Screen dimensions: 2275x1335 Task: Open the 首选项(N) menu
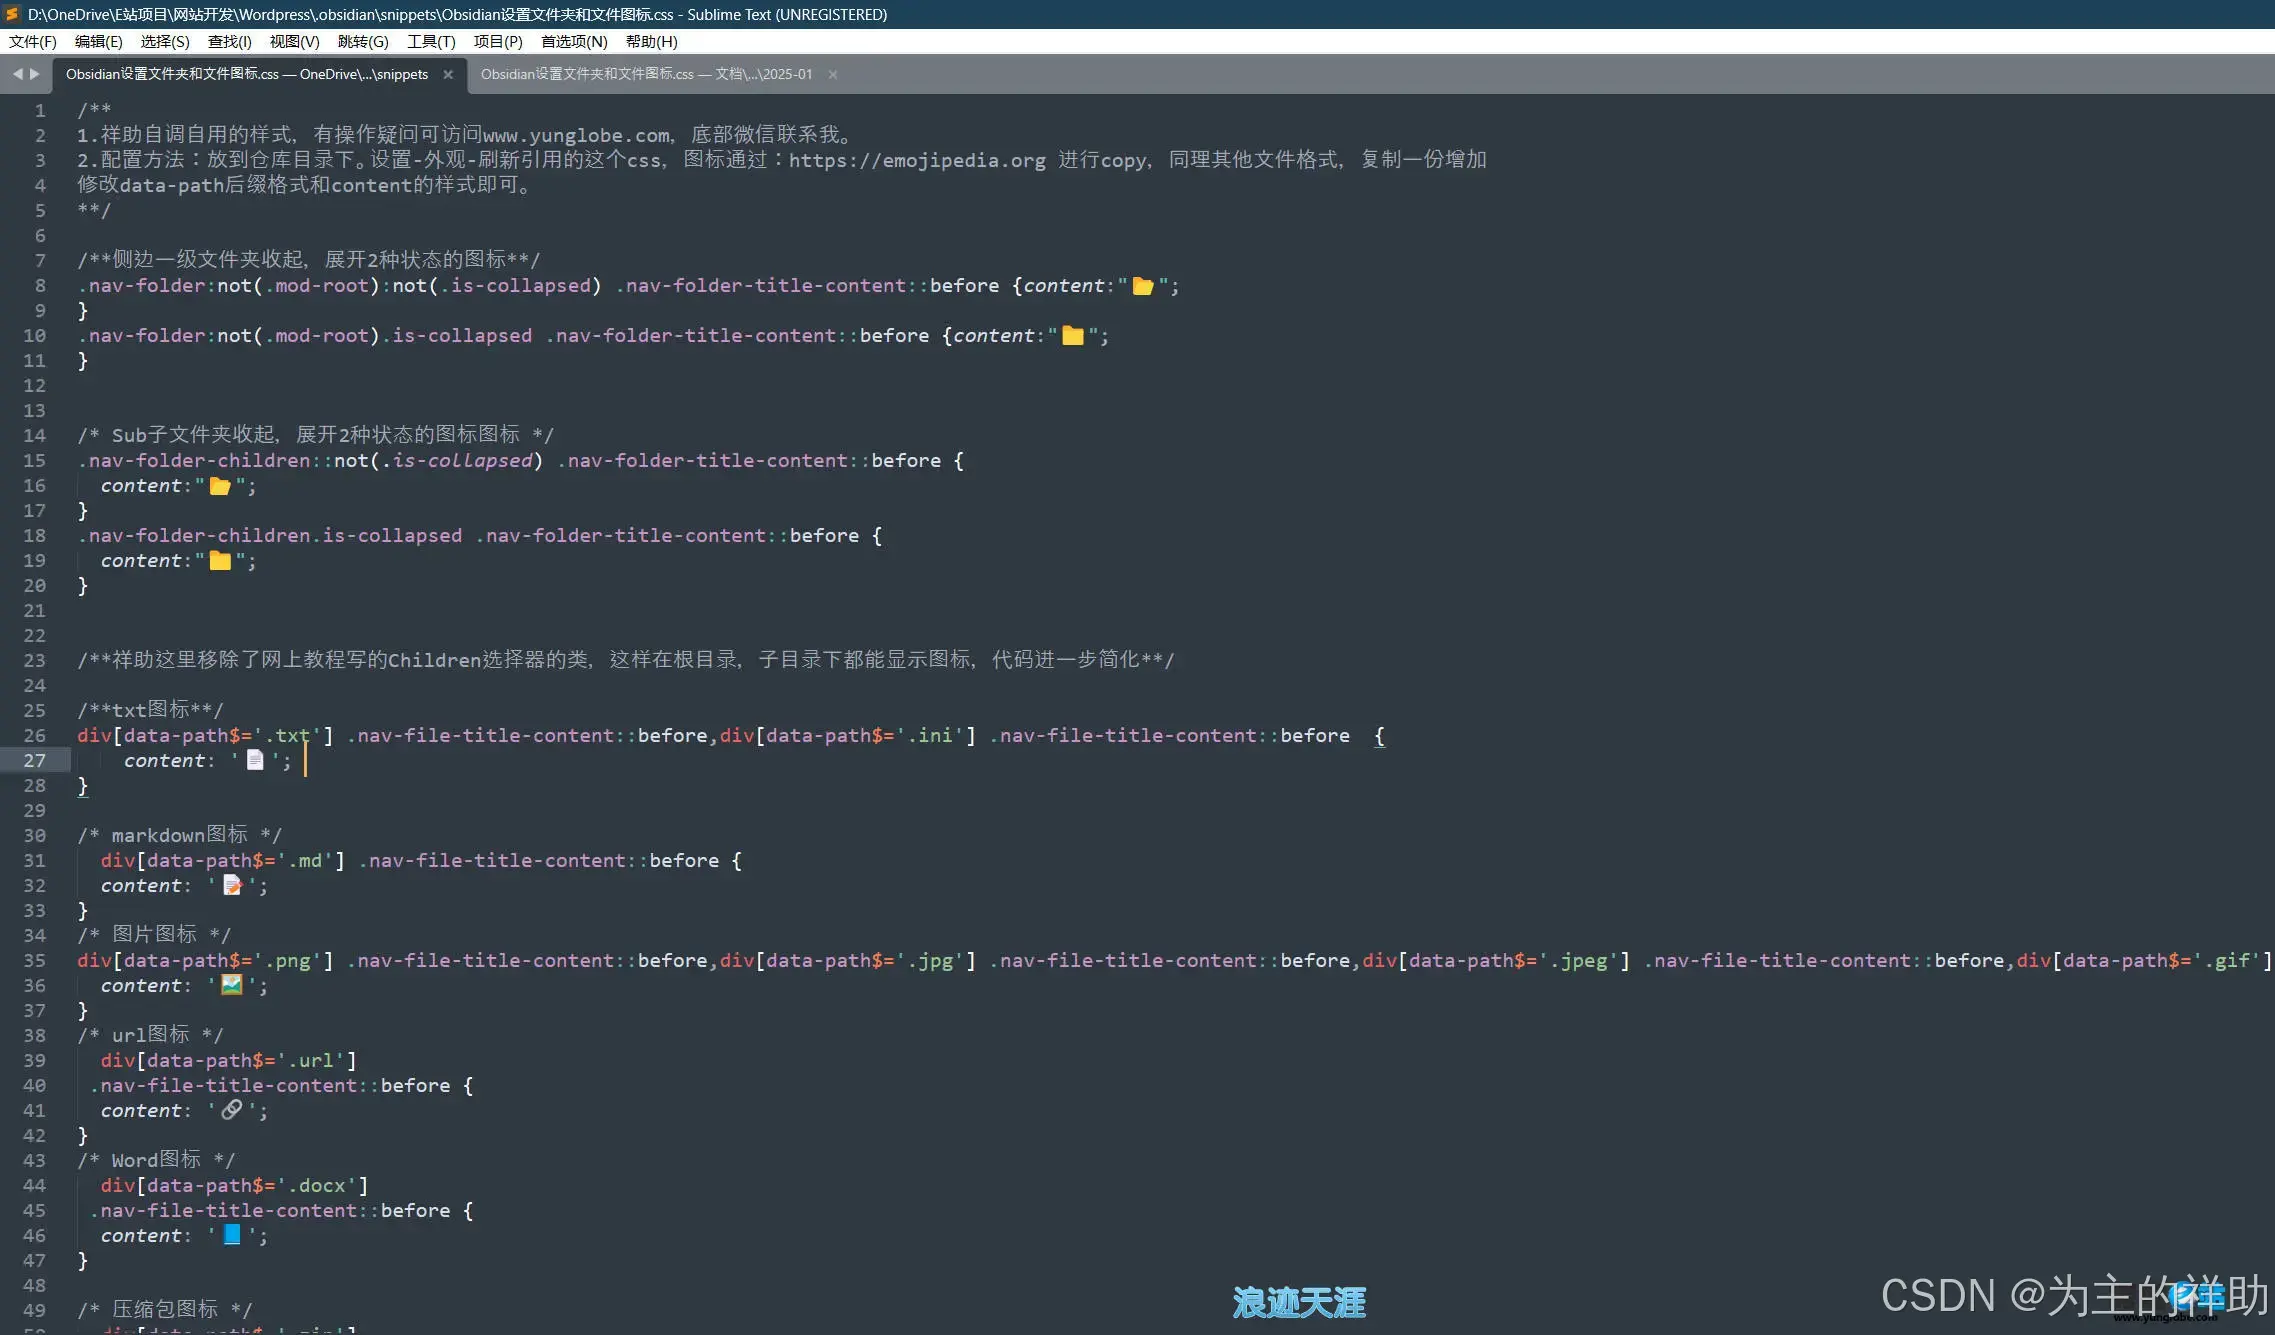click(x=574, y=41)
